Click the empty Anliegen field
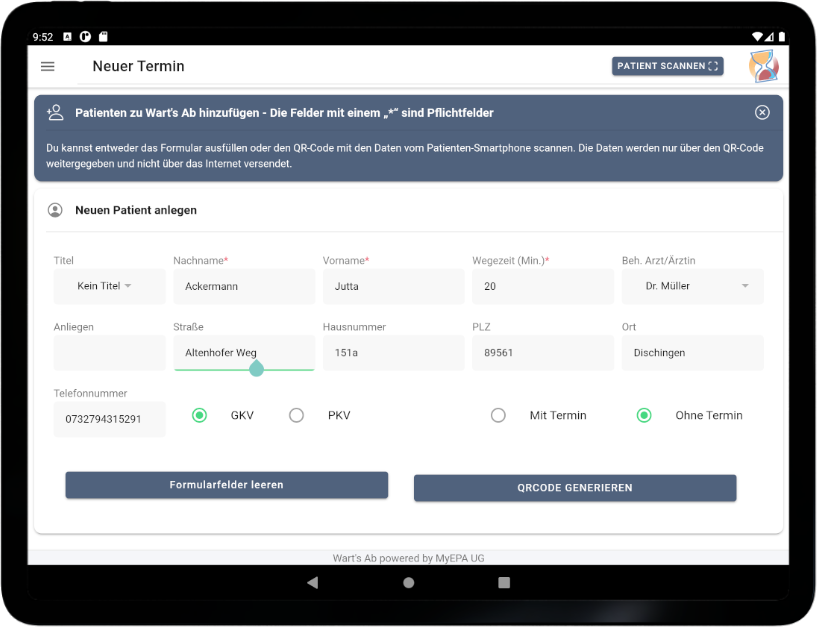 point(109,353)
